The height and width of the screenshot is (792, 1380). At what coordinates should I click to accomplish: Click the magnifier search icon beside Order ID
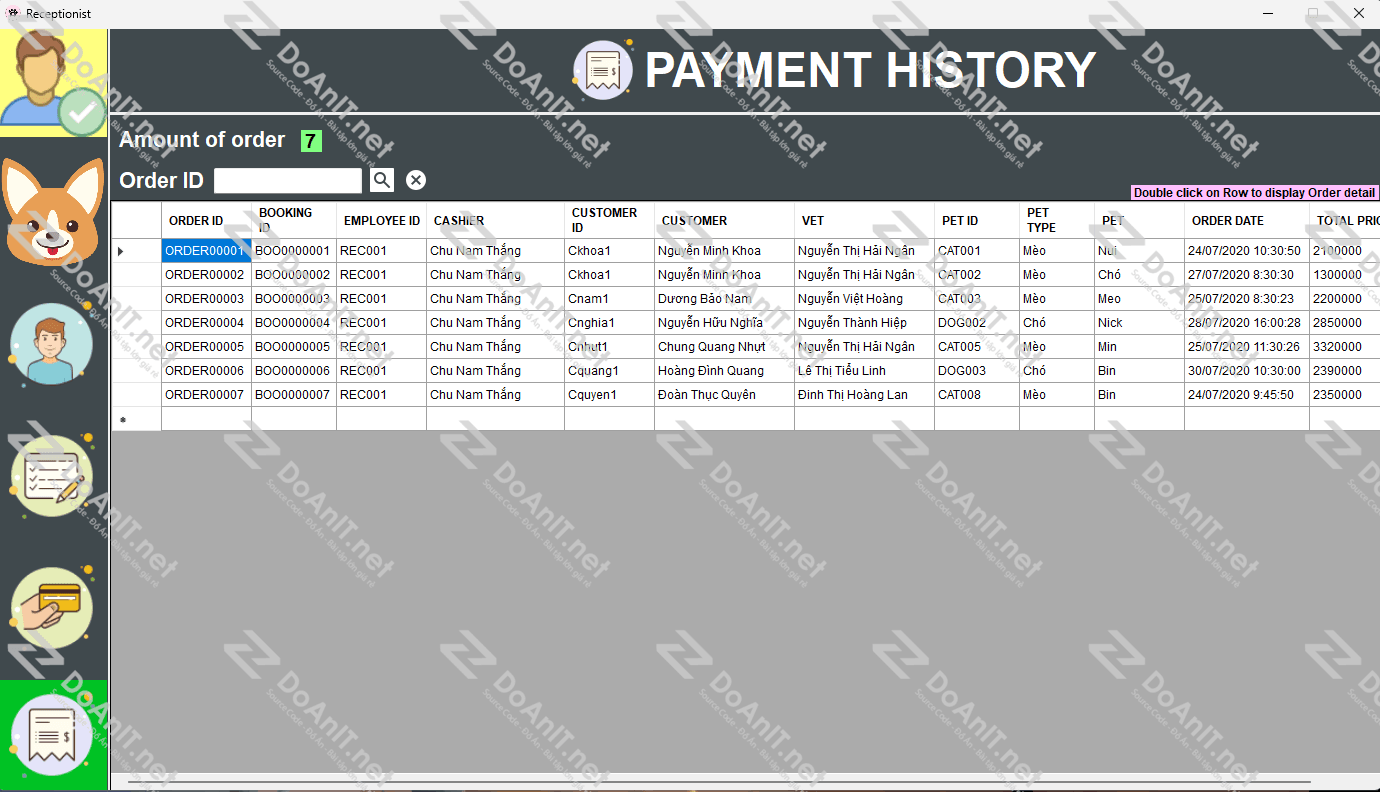[x=382, y=180]
